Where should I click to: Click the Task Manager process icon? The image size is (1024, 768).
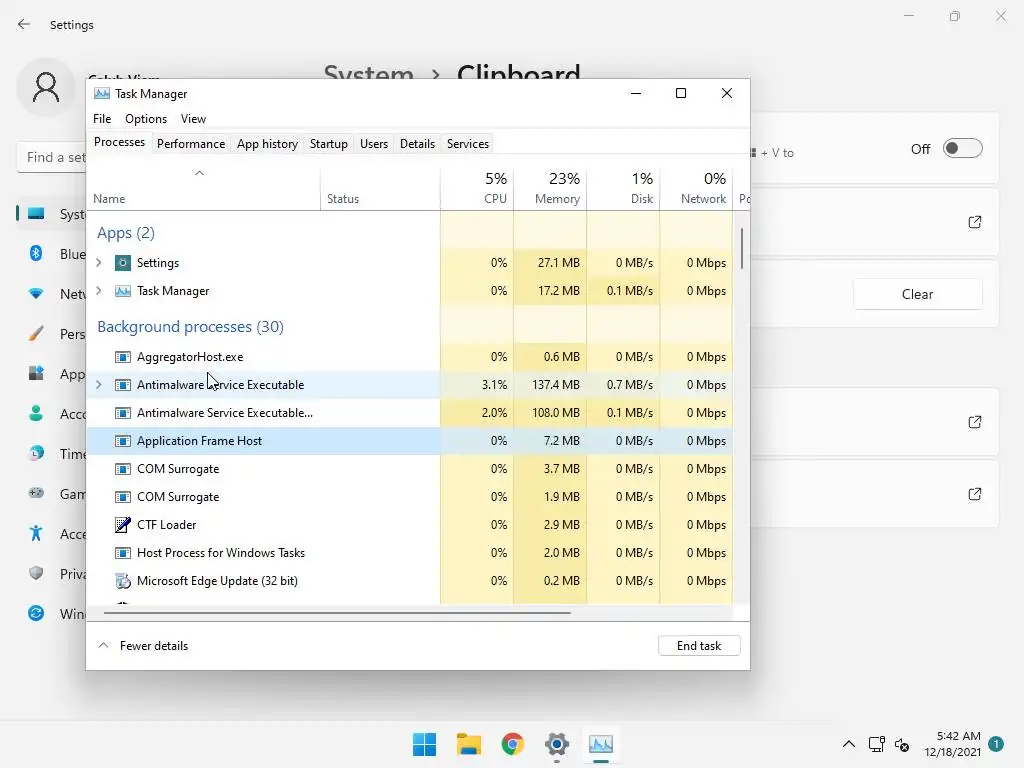click(123, 291)
